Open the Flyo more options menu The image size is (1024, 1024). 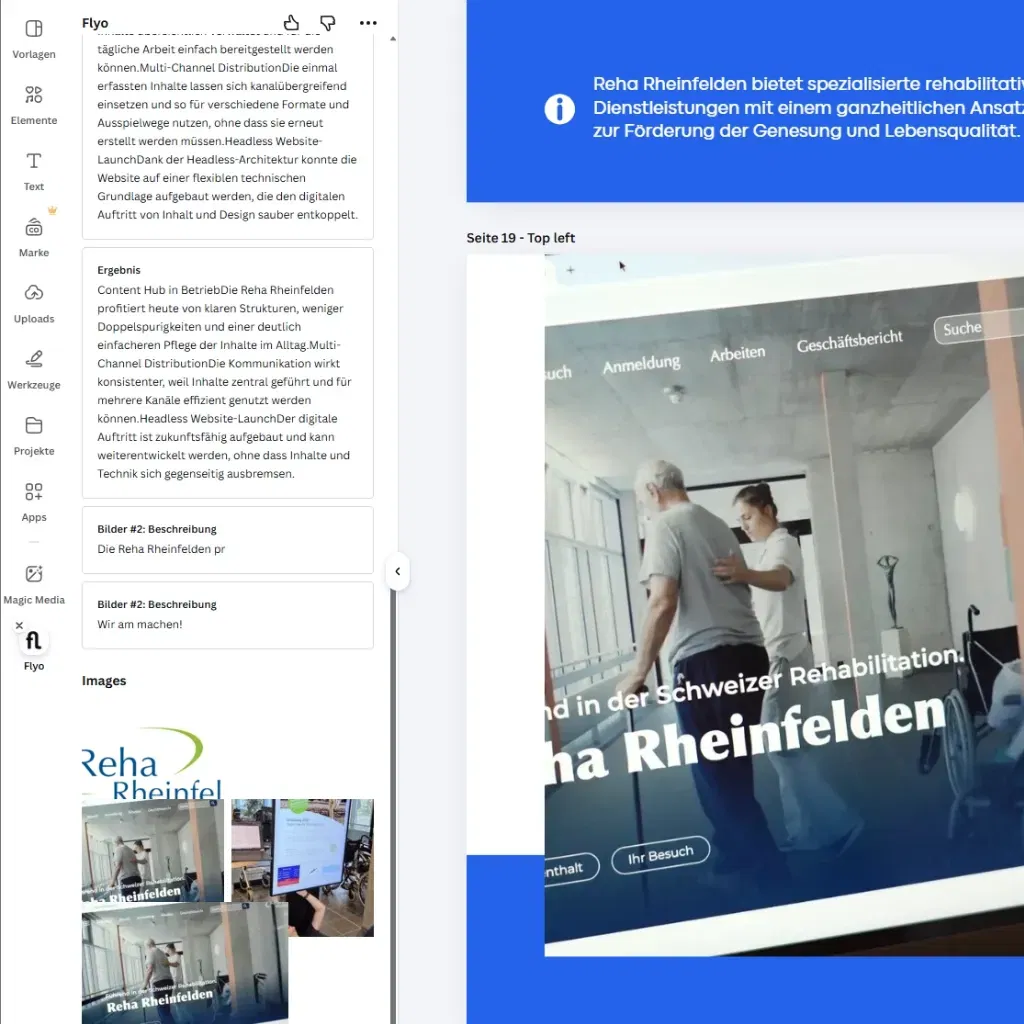coord(368,23)
